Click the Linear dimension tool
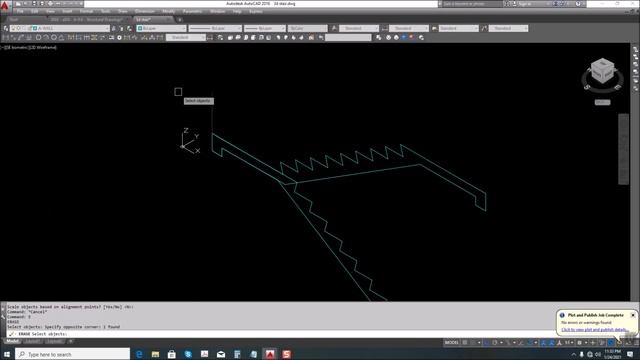Image resolution: width=640 pixels, height=360 pixels. tap(6, 38)
